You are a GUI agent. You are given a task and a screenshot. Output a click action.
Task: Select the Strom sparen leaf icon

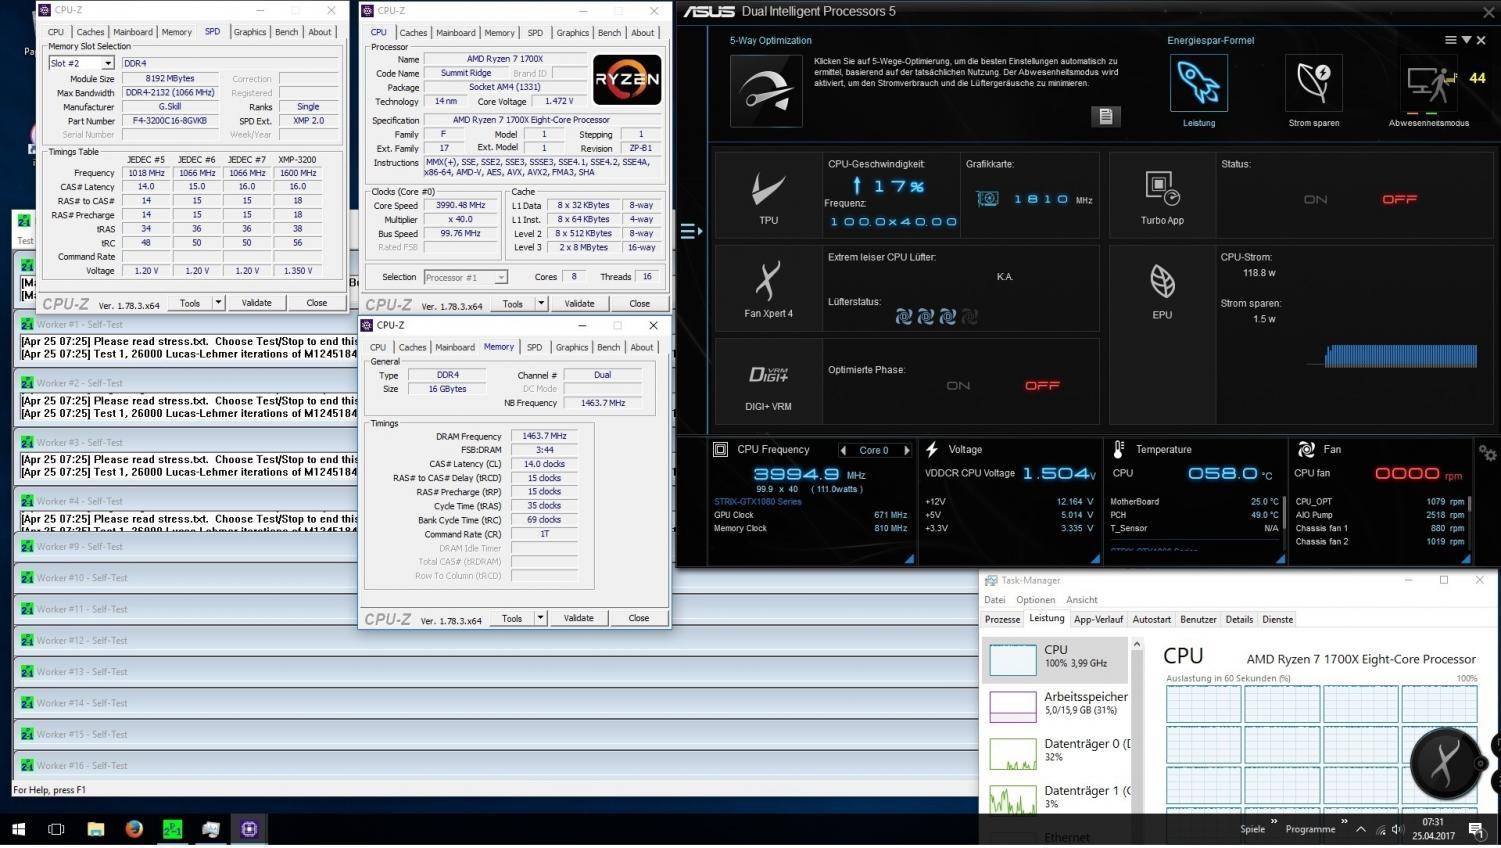pos(1313,83)
